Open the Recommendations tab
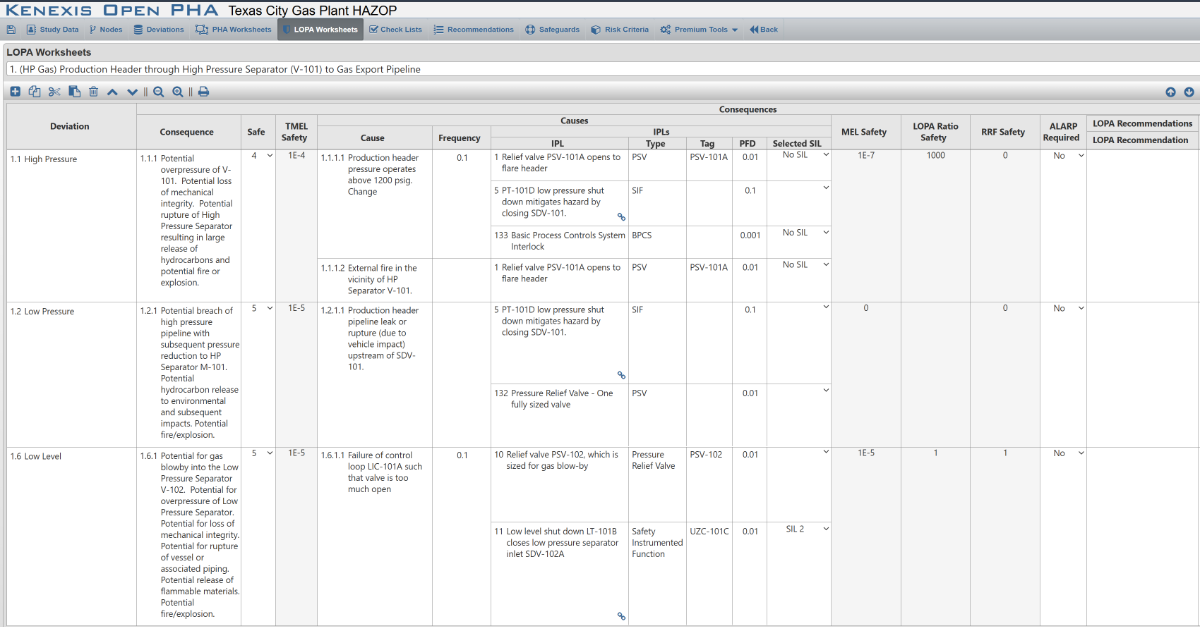This screenshot has width=1200, height=627. pyautogui.click(x=474, y=30)
